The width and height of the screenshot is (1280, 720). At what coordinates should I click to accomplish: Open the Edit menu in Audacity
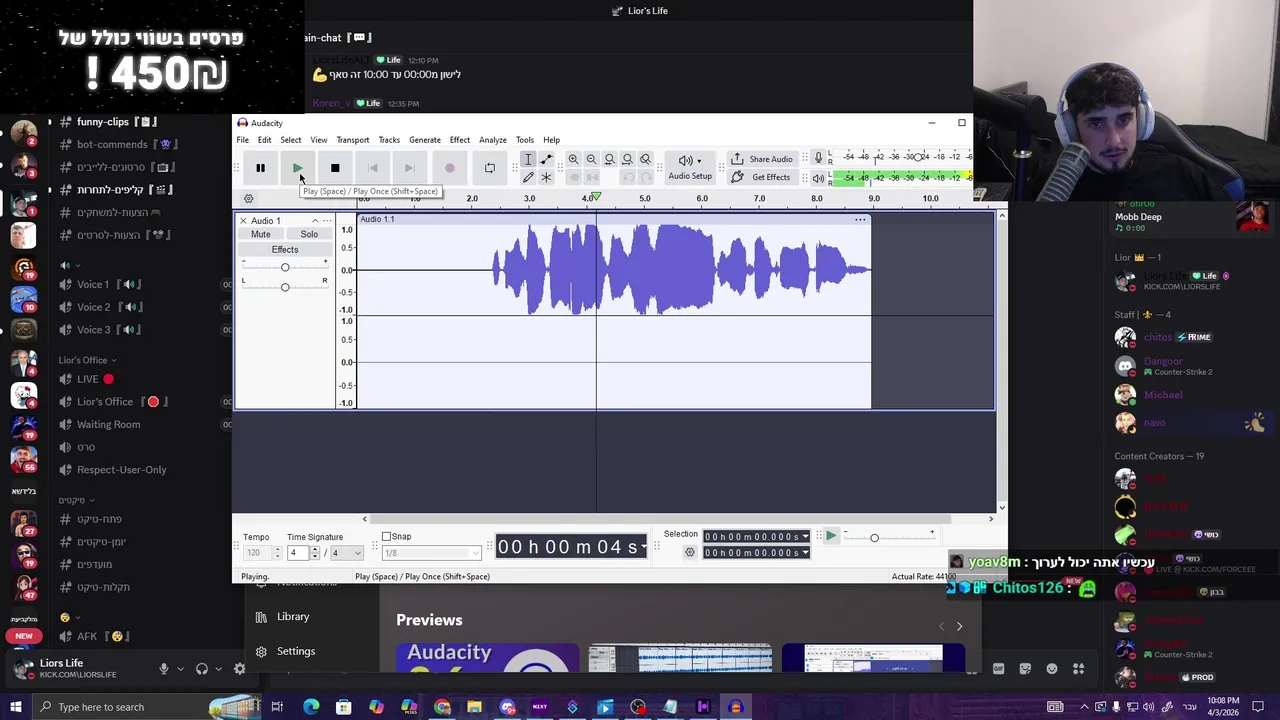coord(264,140)
